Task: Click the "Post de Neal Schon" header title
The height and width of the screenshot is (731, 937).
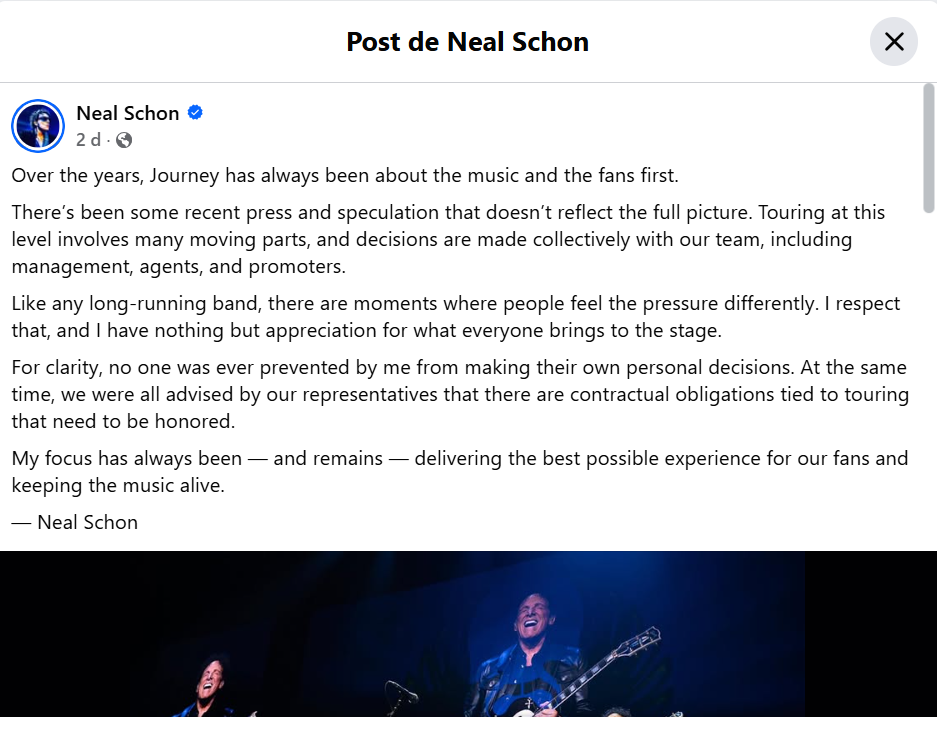Action: point(467,42)
